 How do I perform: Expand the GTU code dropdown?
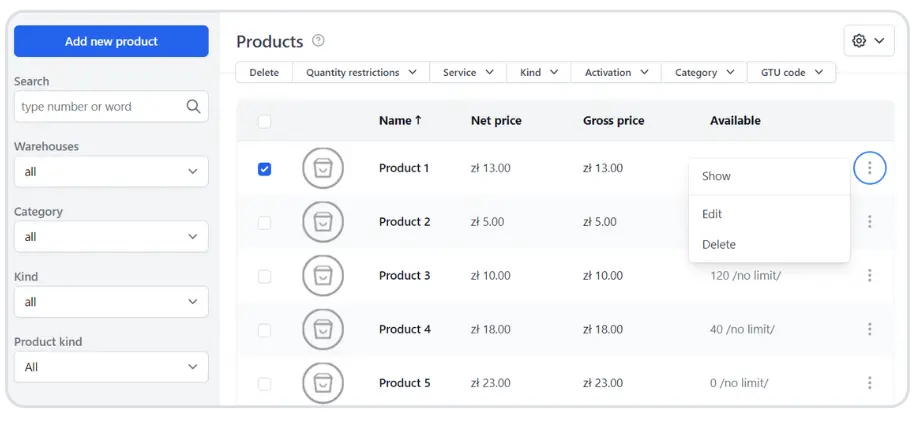click(791, 73)
